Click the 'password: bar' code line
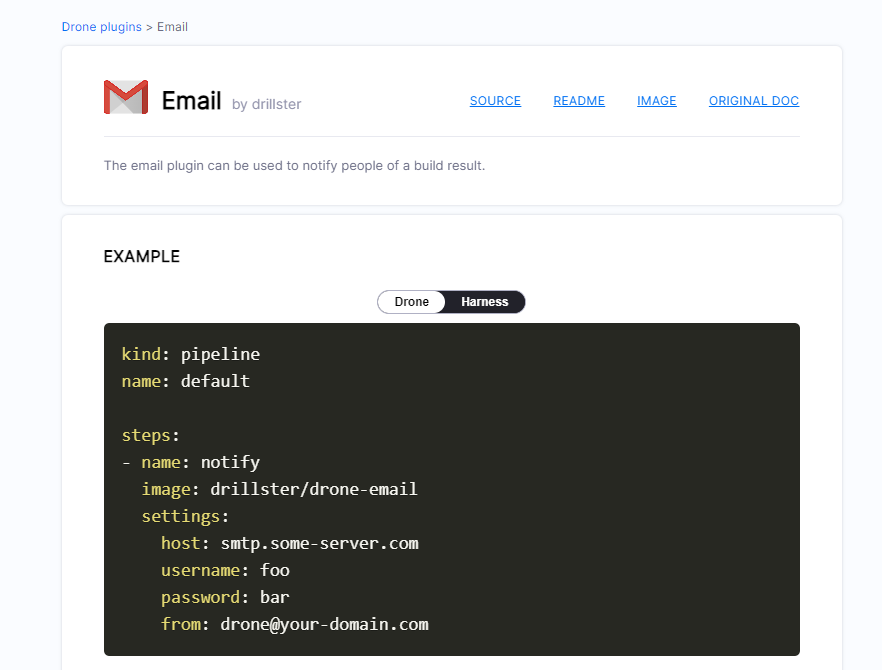Viewport: 882px width, 670px height. tap(225, 597)
